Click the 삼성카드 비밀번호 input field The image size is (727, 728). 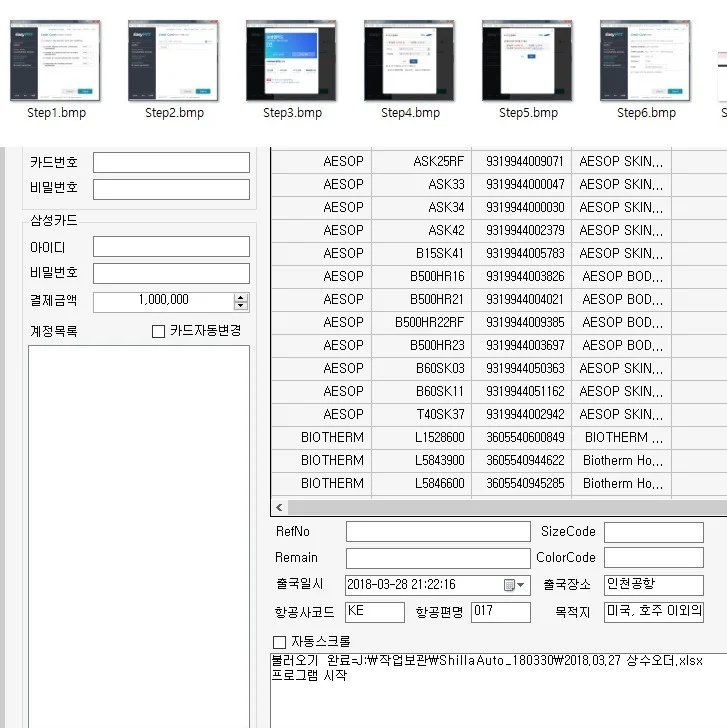pyautogui.click(x=171, y=273)
